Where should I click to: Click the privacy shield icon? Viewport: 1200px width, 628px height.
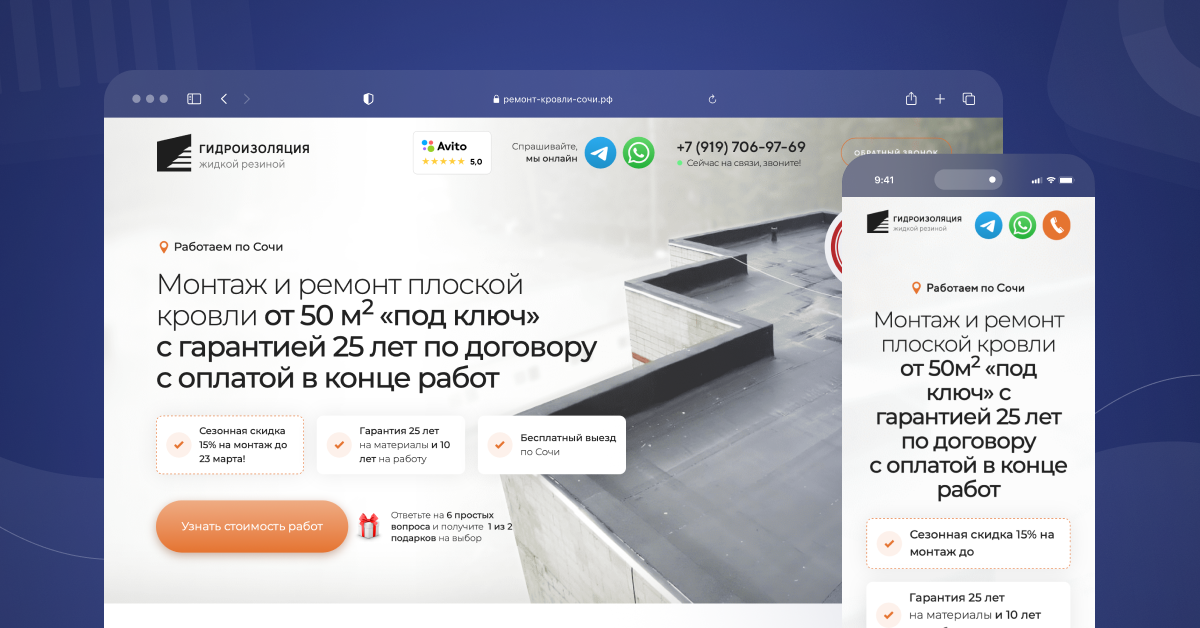point(368,99)
